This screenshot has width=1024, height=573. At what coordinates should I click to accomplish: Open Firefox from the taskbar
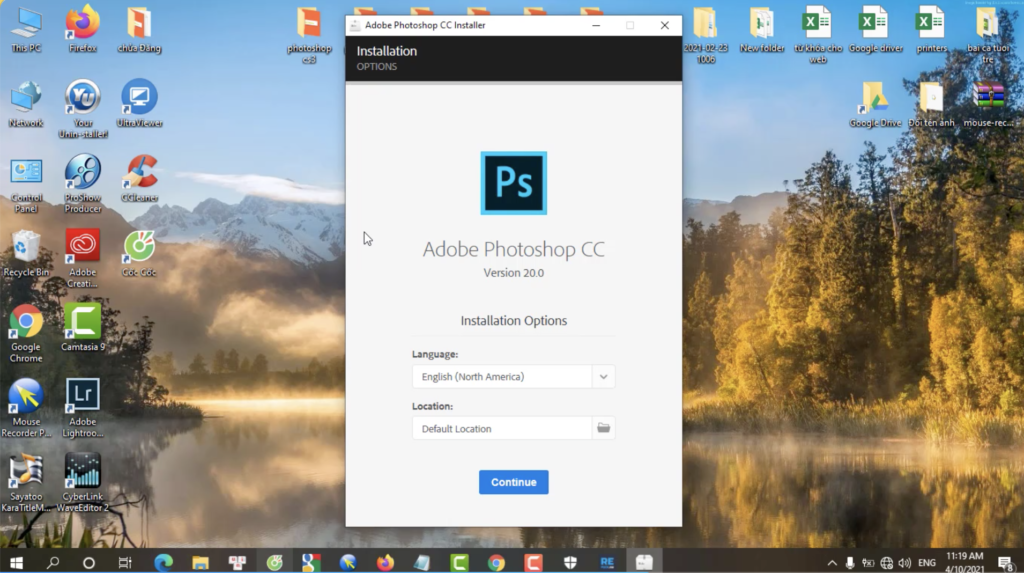385,562
